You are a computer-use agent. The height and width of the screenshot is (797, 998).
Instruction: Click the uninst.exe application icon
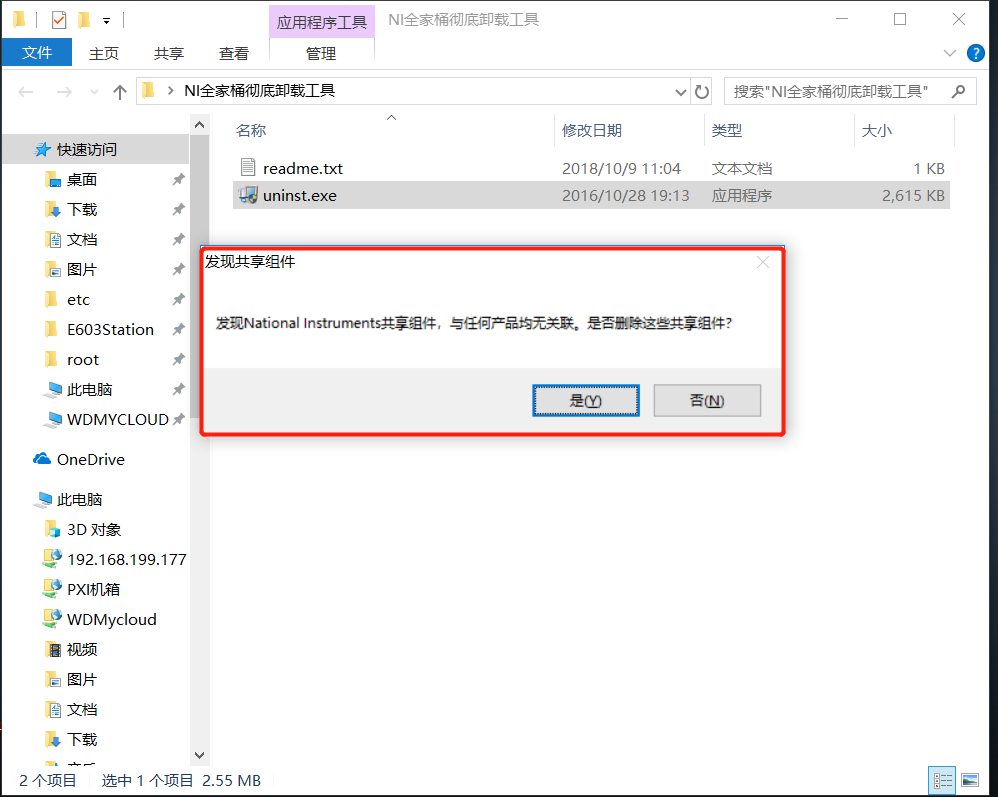[248, 195]
